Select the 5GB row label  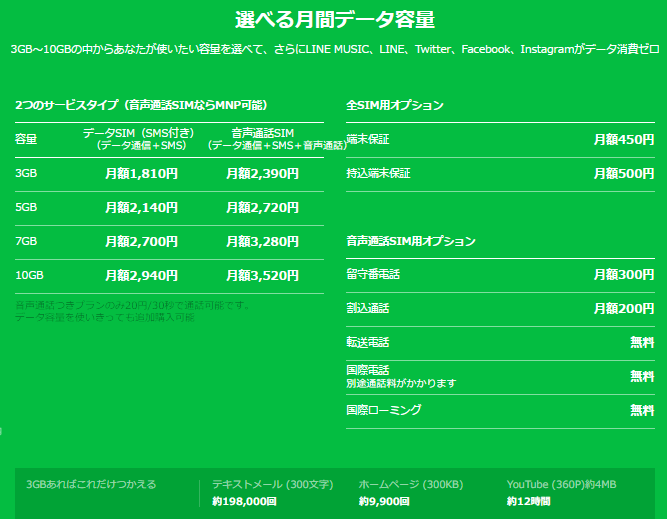point(26,207)
